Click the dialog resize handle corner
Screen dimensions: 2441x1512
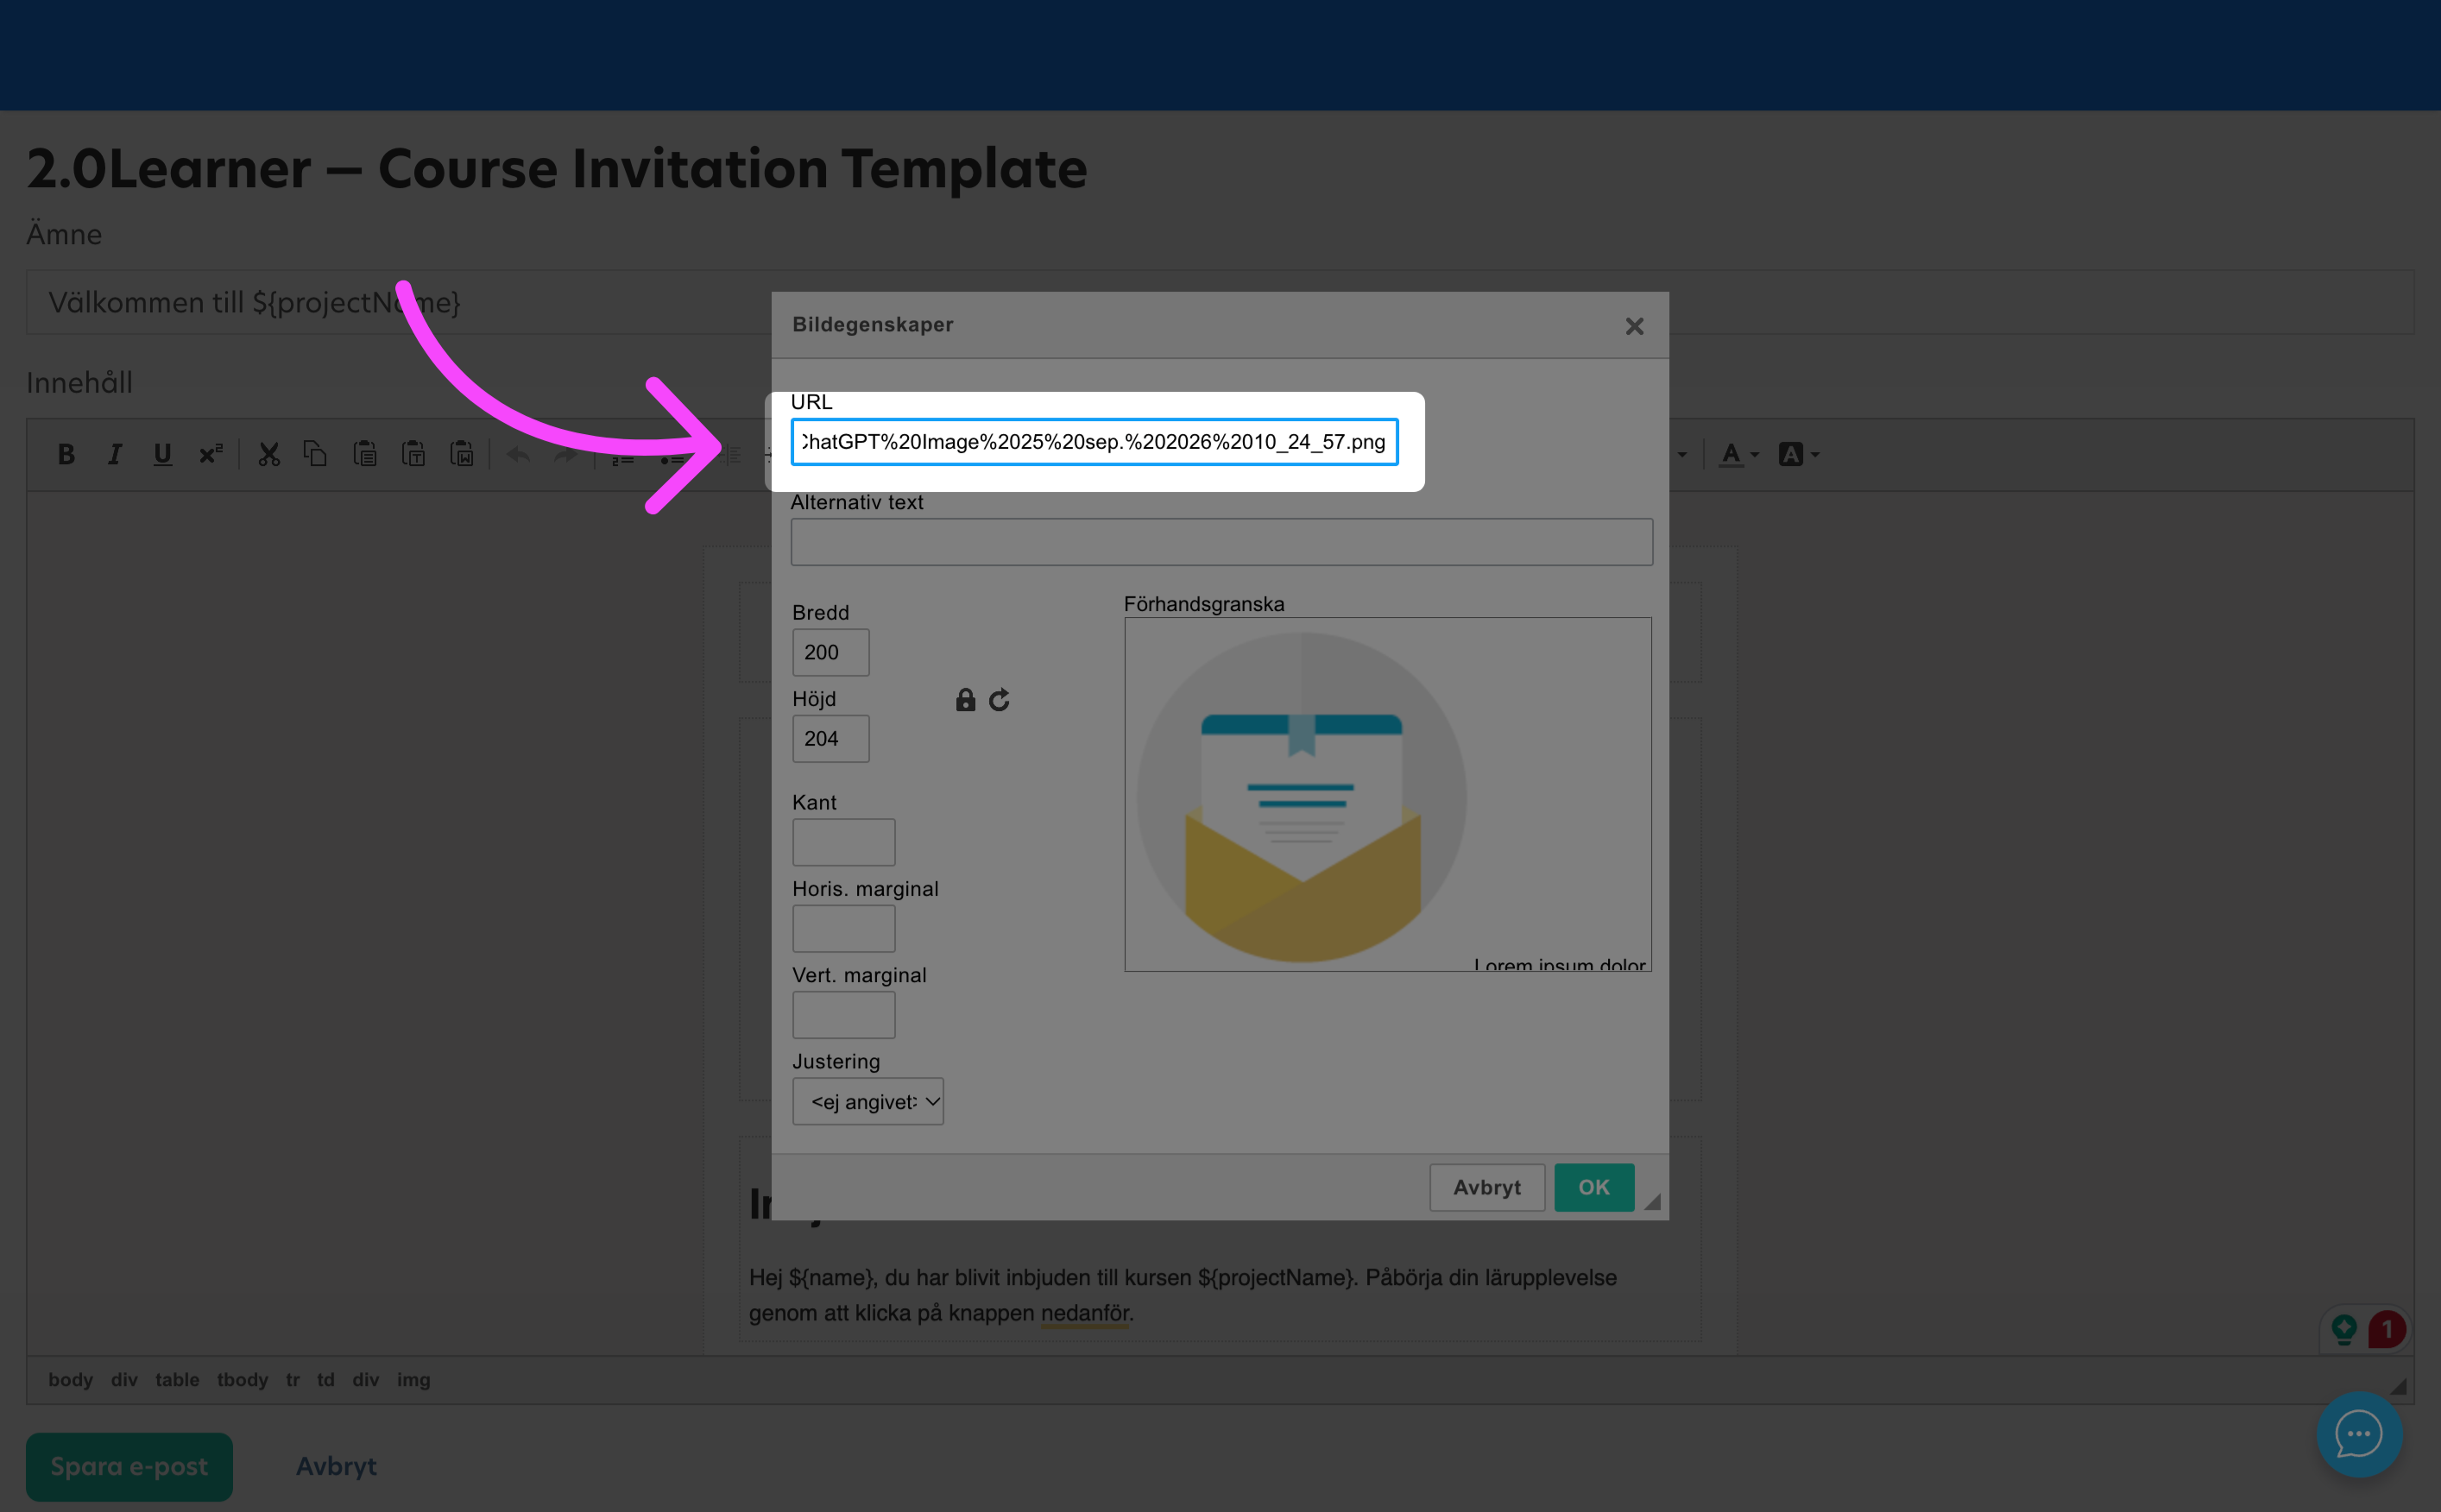pos(1653,1202)
